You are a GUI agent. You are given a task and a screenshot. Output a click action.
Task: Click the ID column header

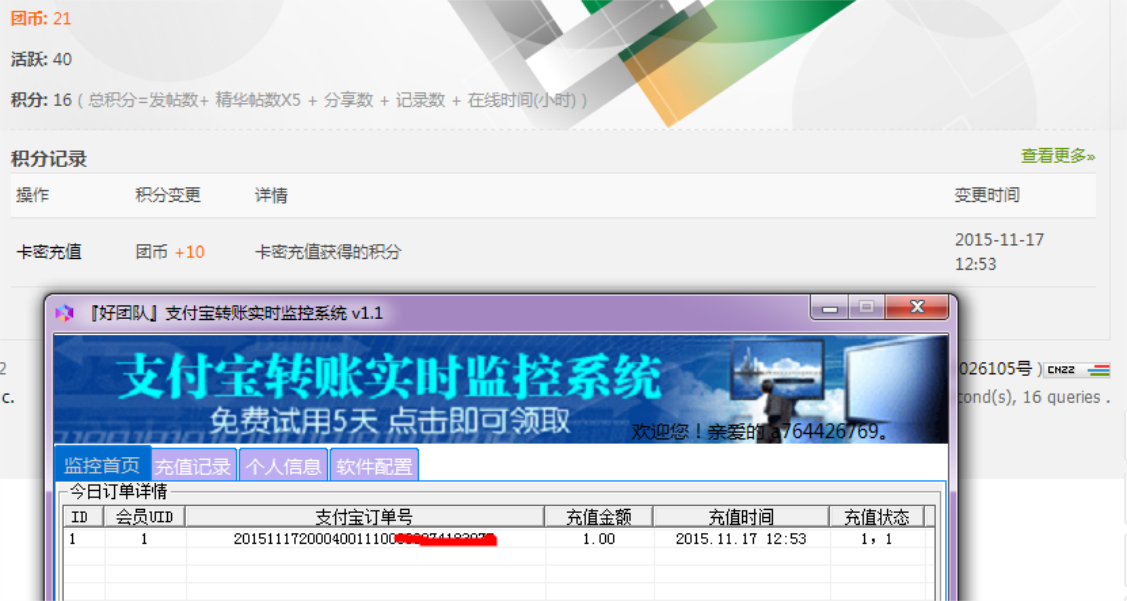[x=83, y=517]
